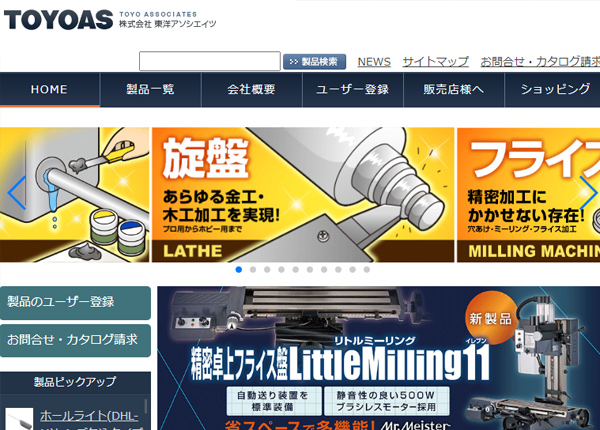The image size is (600, 430).
Task: Open the 製品一覧 menu item
Action: coord(150,90)
